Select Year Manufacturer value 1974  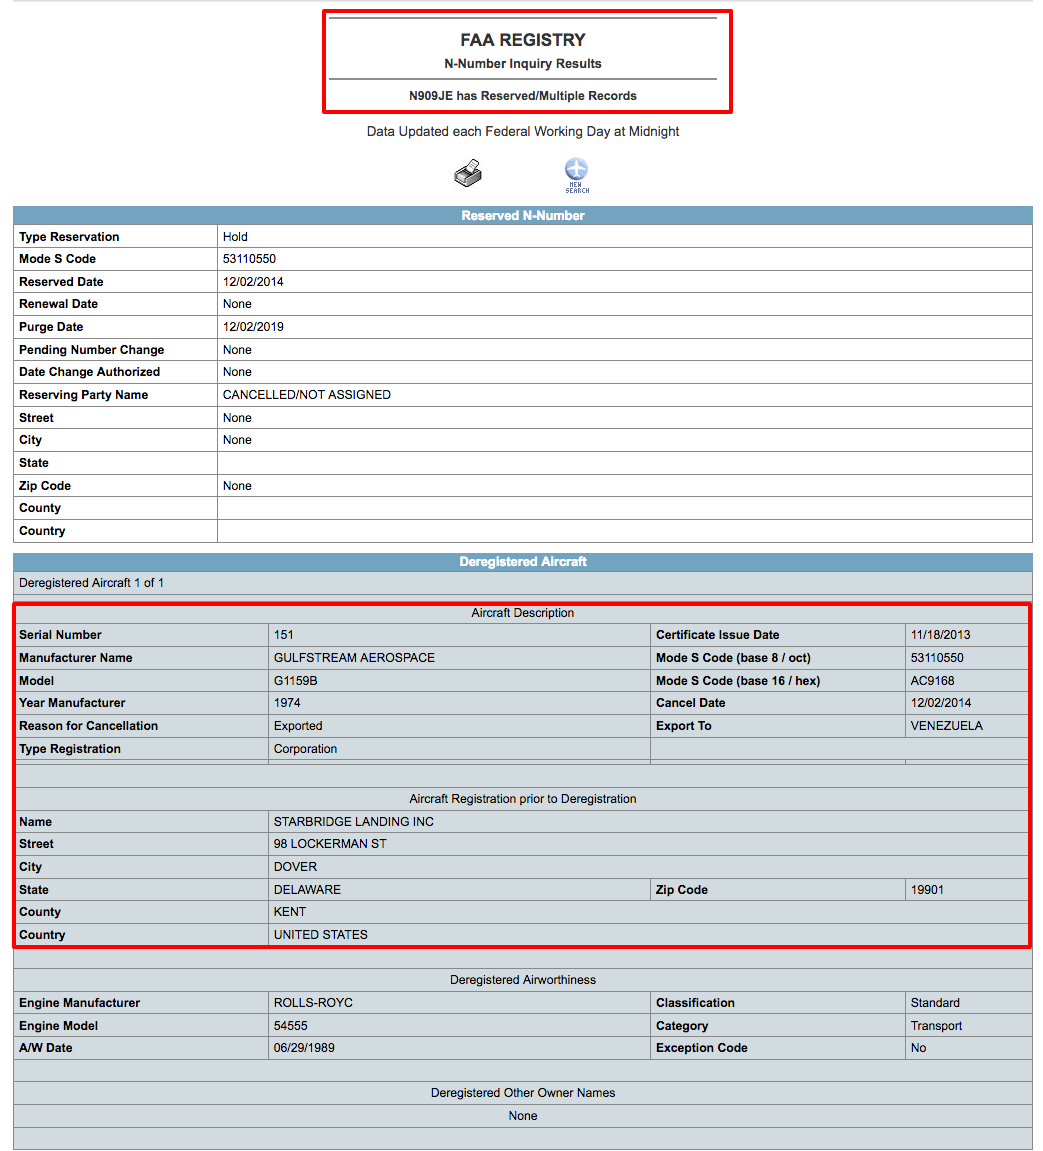click(x=287, y=702)
